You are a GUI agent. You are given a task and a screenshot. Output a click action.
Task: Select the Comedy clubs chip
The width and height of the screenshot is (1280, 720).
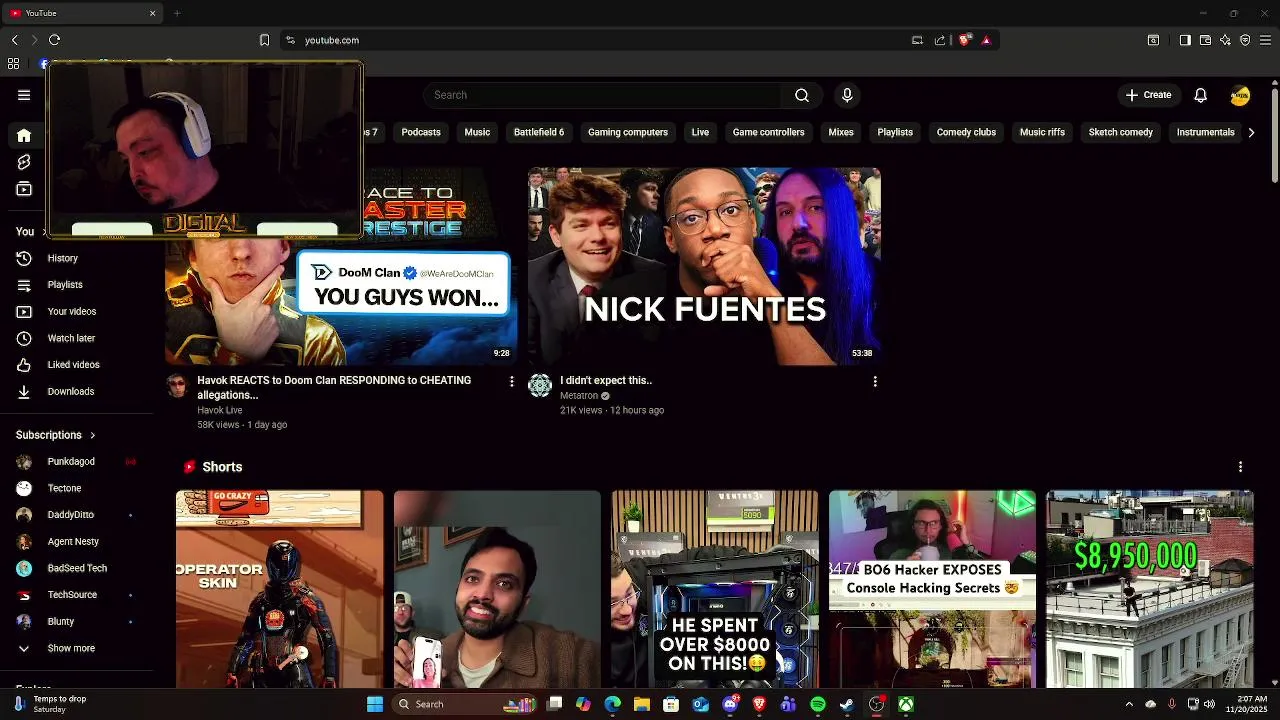pyautogui.click(x=966, y=132)
